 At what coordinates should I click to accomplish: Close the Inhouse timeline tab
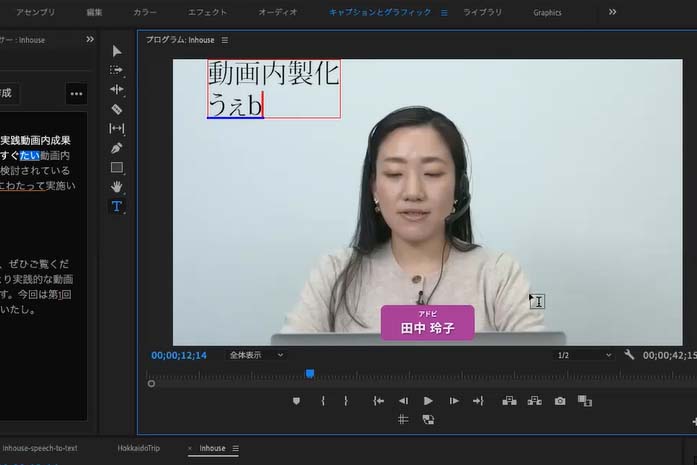point(190,449)
